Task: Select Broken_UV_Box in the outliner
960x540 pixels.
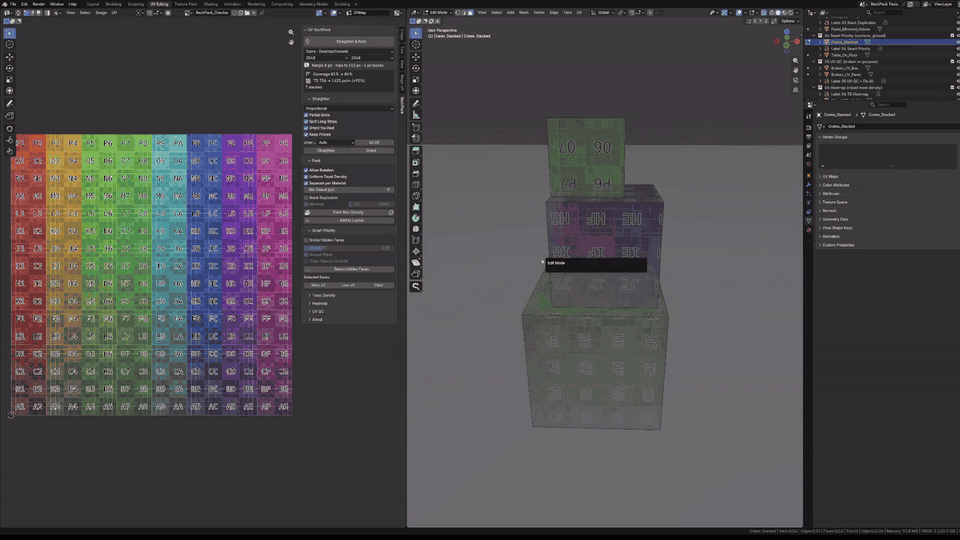Action: 845,68
